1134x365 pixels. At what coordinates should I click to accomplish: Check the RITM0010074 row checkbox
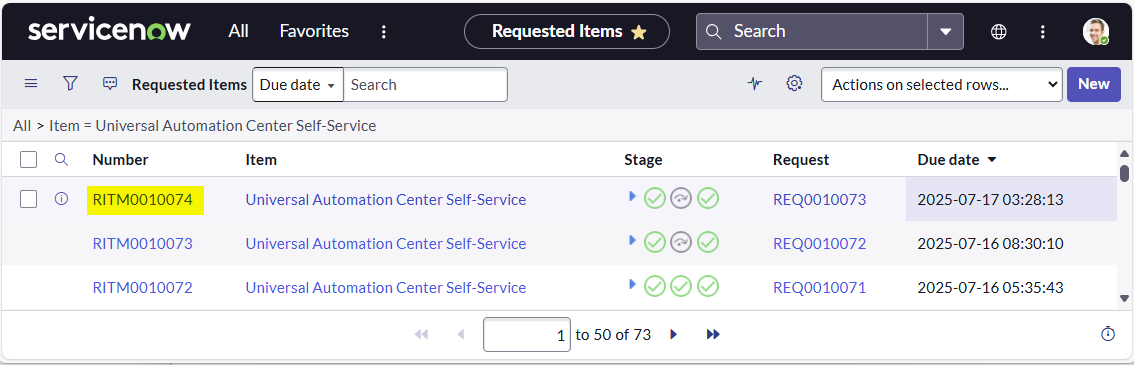click(x=28, y=199)
